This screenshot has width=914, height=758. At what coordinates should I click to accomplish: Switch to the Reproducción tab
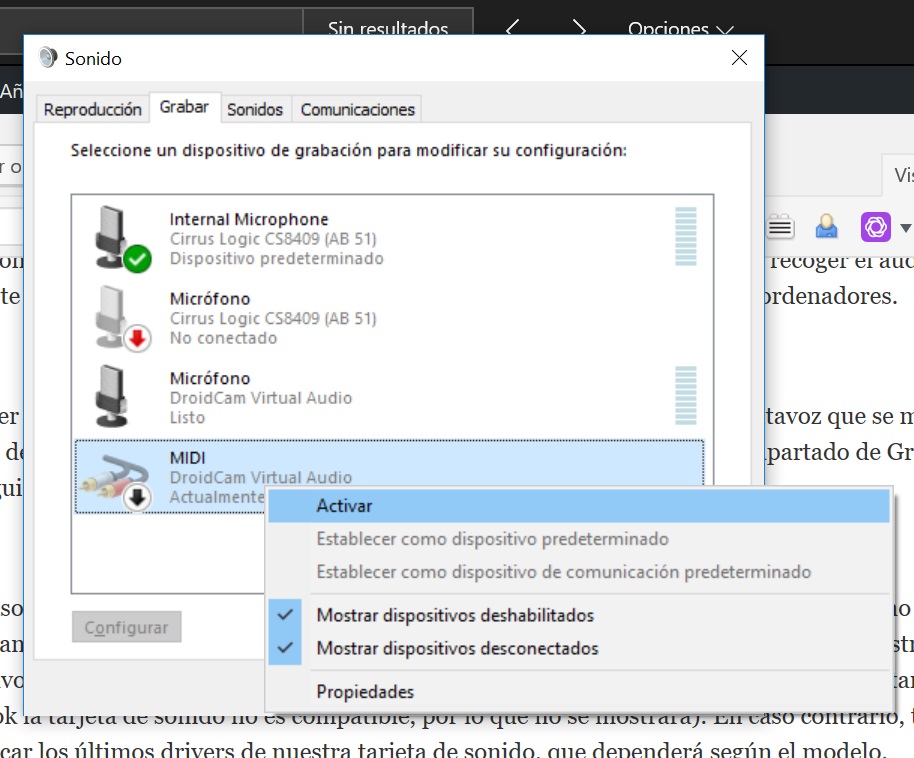point(93,110)
